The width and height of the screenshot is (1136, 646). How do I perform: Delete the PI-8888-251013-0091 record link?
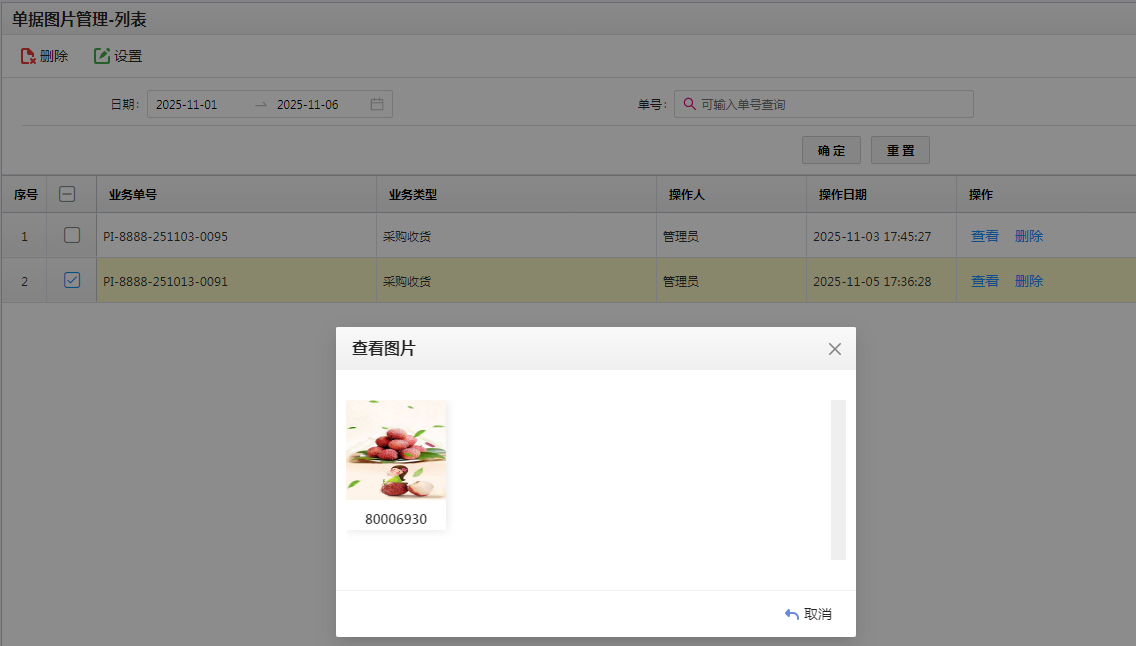click(1028, 281)
